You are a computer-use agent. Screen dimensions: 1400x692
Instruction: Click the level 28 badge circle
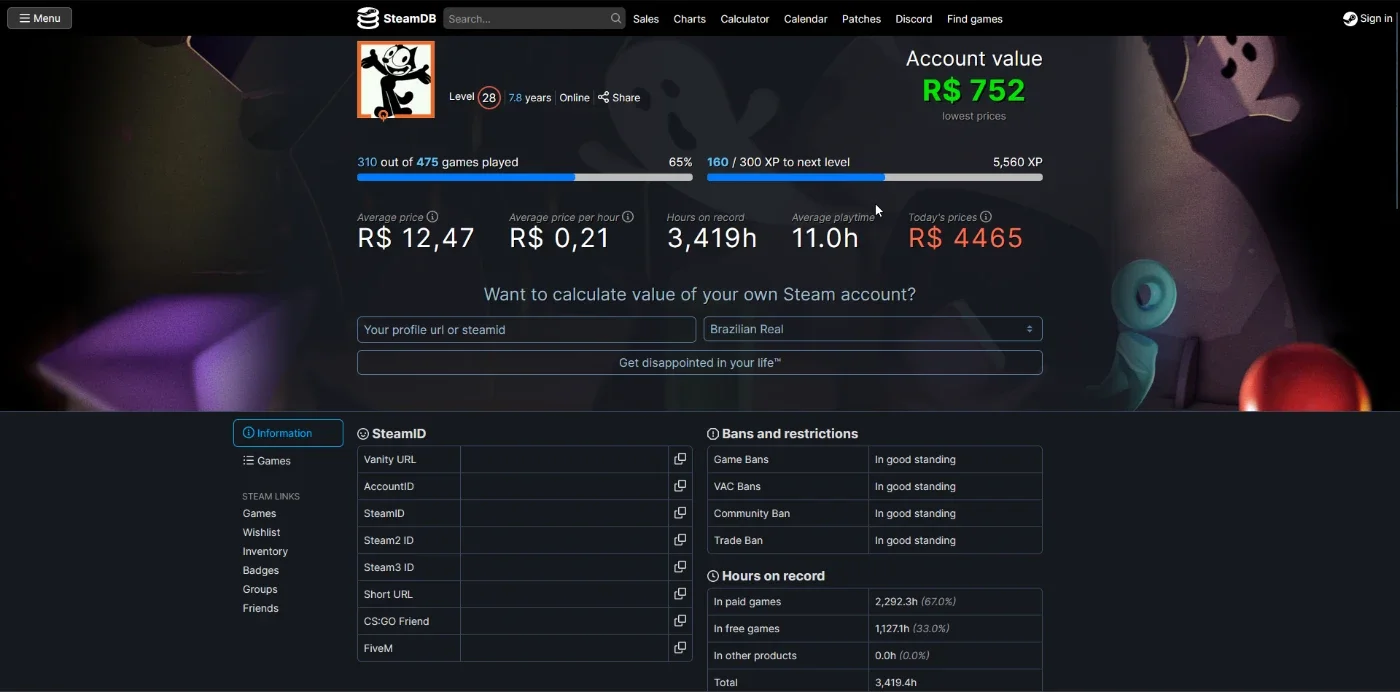pyautogui.click(x=489, y=97)
